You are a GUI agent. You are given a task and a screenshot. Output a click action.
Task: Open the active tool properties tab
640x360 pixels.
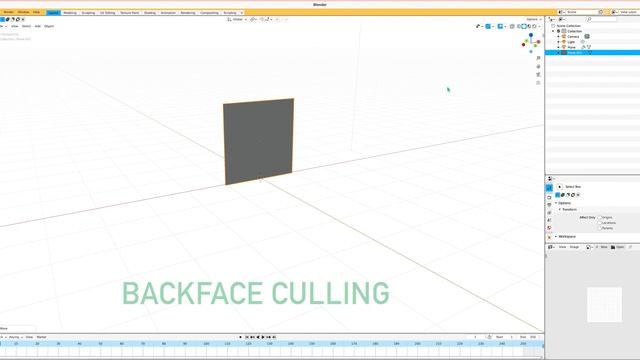549,188
